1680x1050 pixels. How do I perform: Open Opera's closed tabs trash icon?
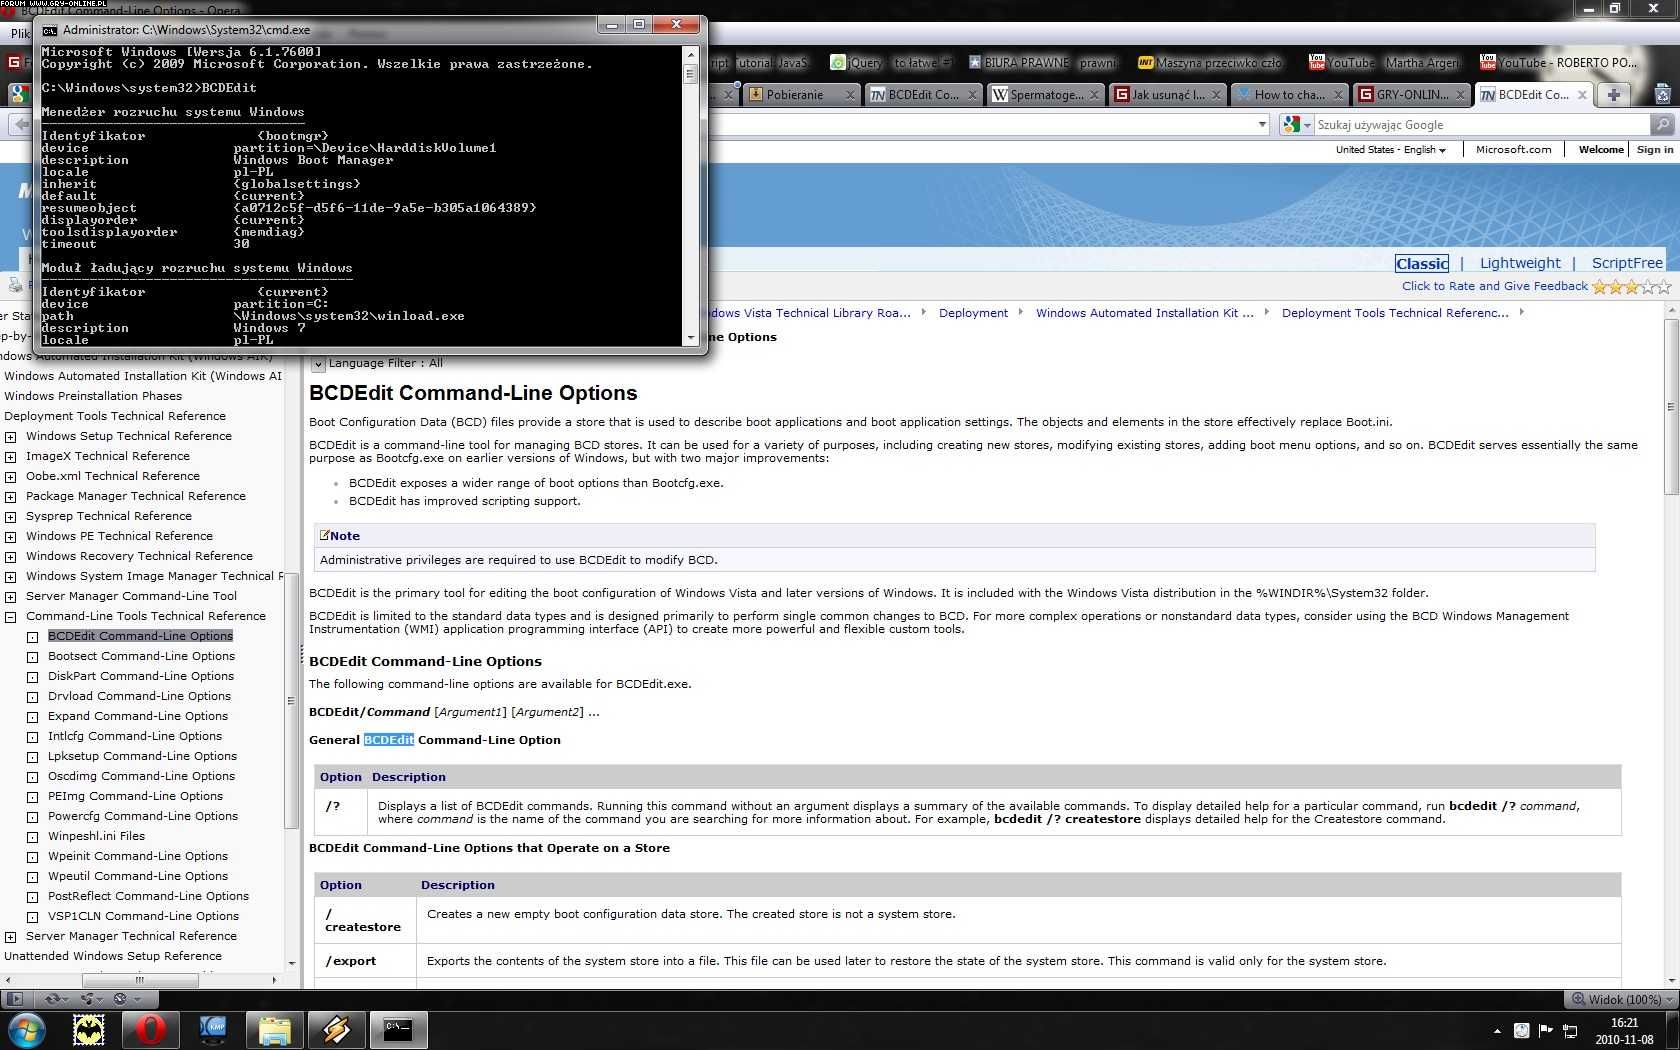pyautogui.click(x=1662, y=95)
